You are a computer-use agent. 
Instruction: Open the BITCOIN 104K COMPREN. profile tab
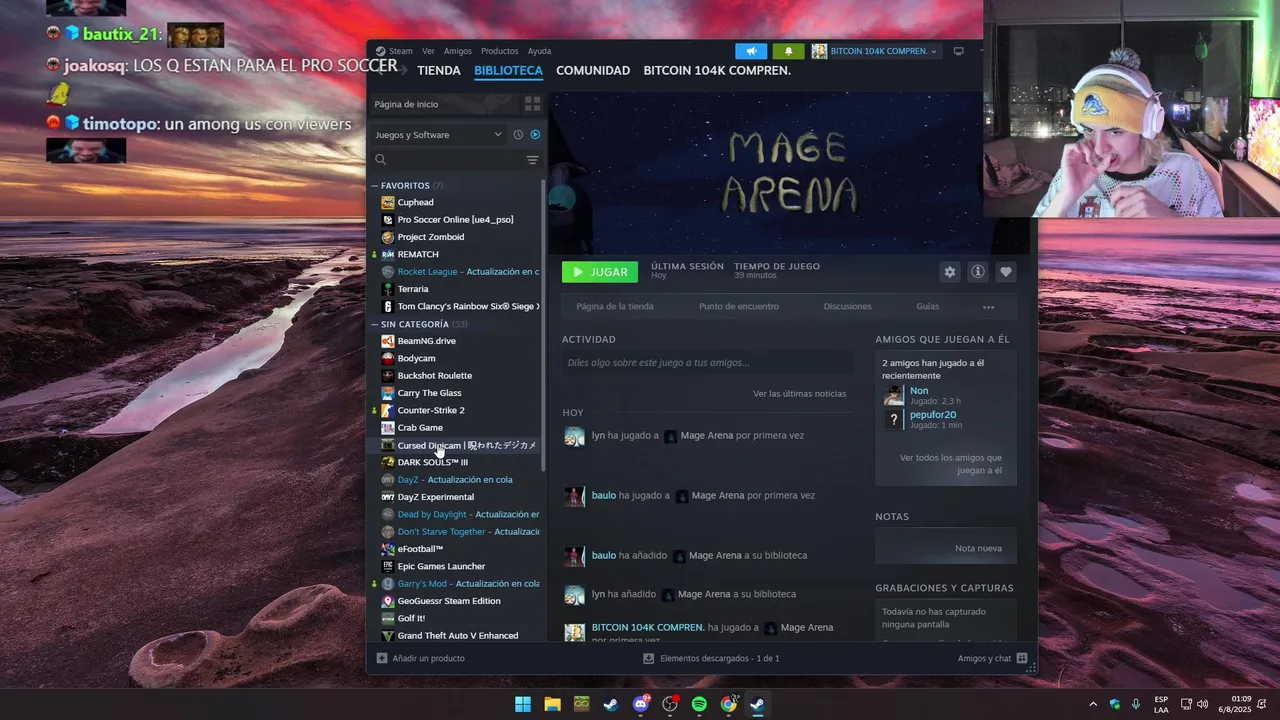(x=717, y=71)
